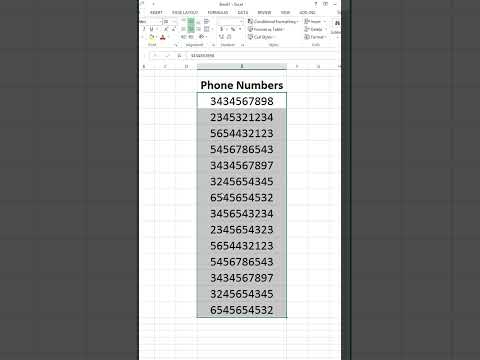Viewport: 480px width, 360px height.
Task: Increase the font size
Action: tap(166, 29)
